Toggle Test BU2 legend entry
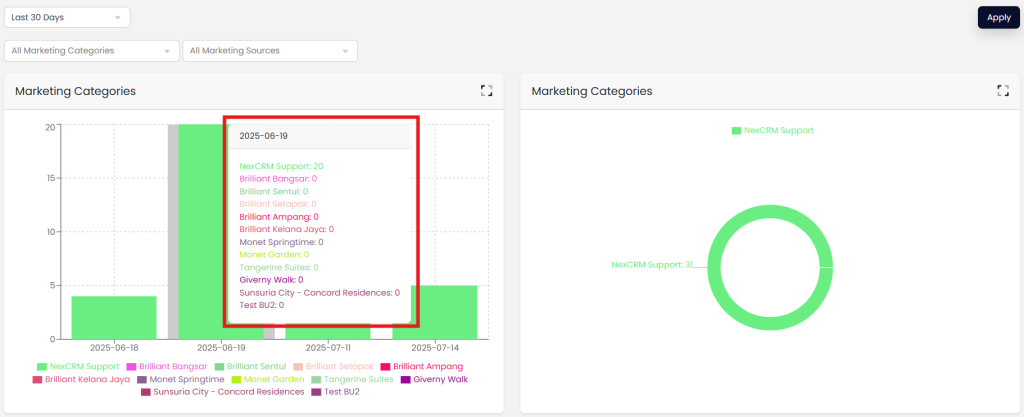 click(x=335, y=392)
